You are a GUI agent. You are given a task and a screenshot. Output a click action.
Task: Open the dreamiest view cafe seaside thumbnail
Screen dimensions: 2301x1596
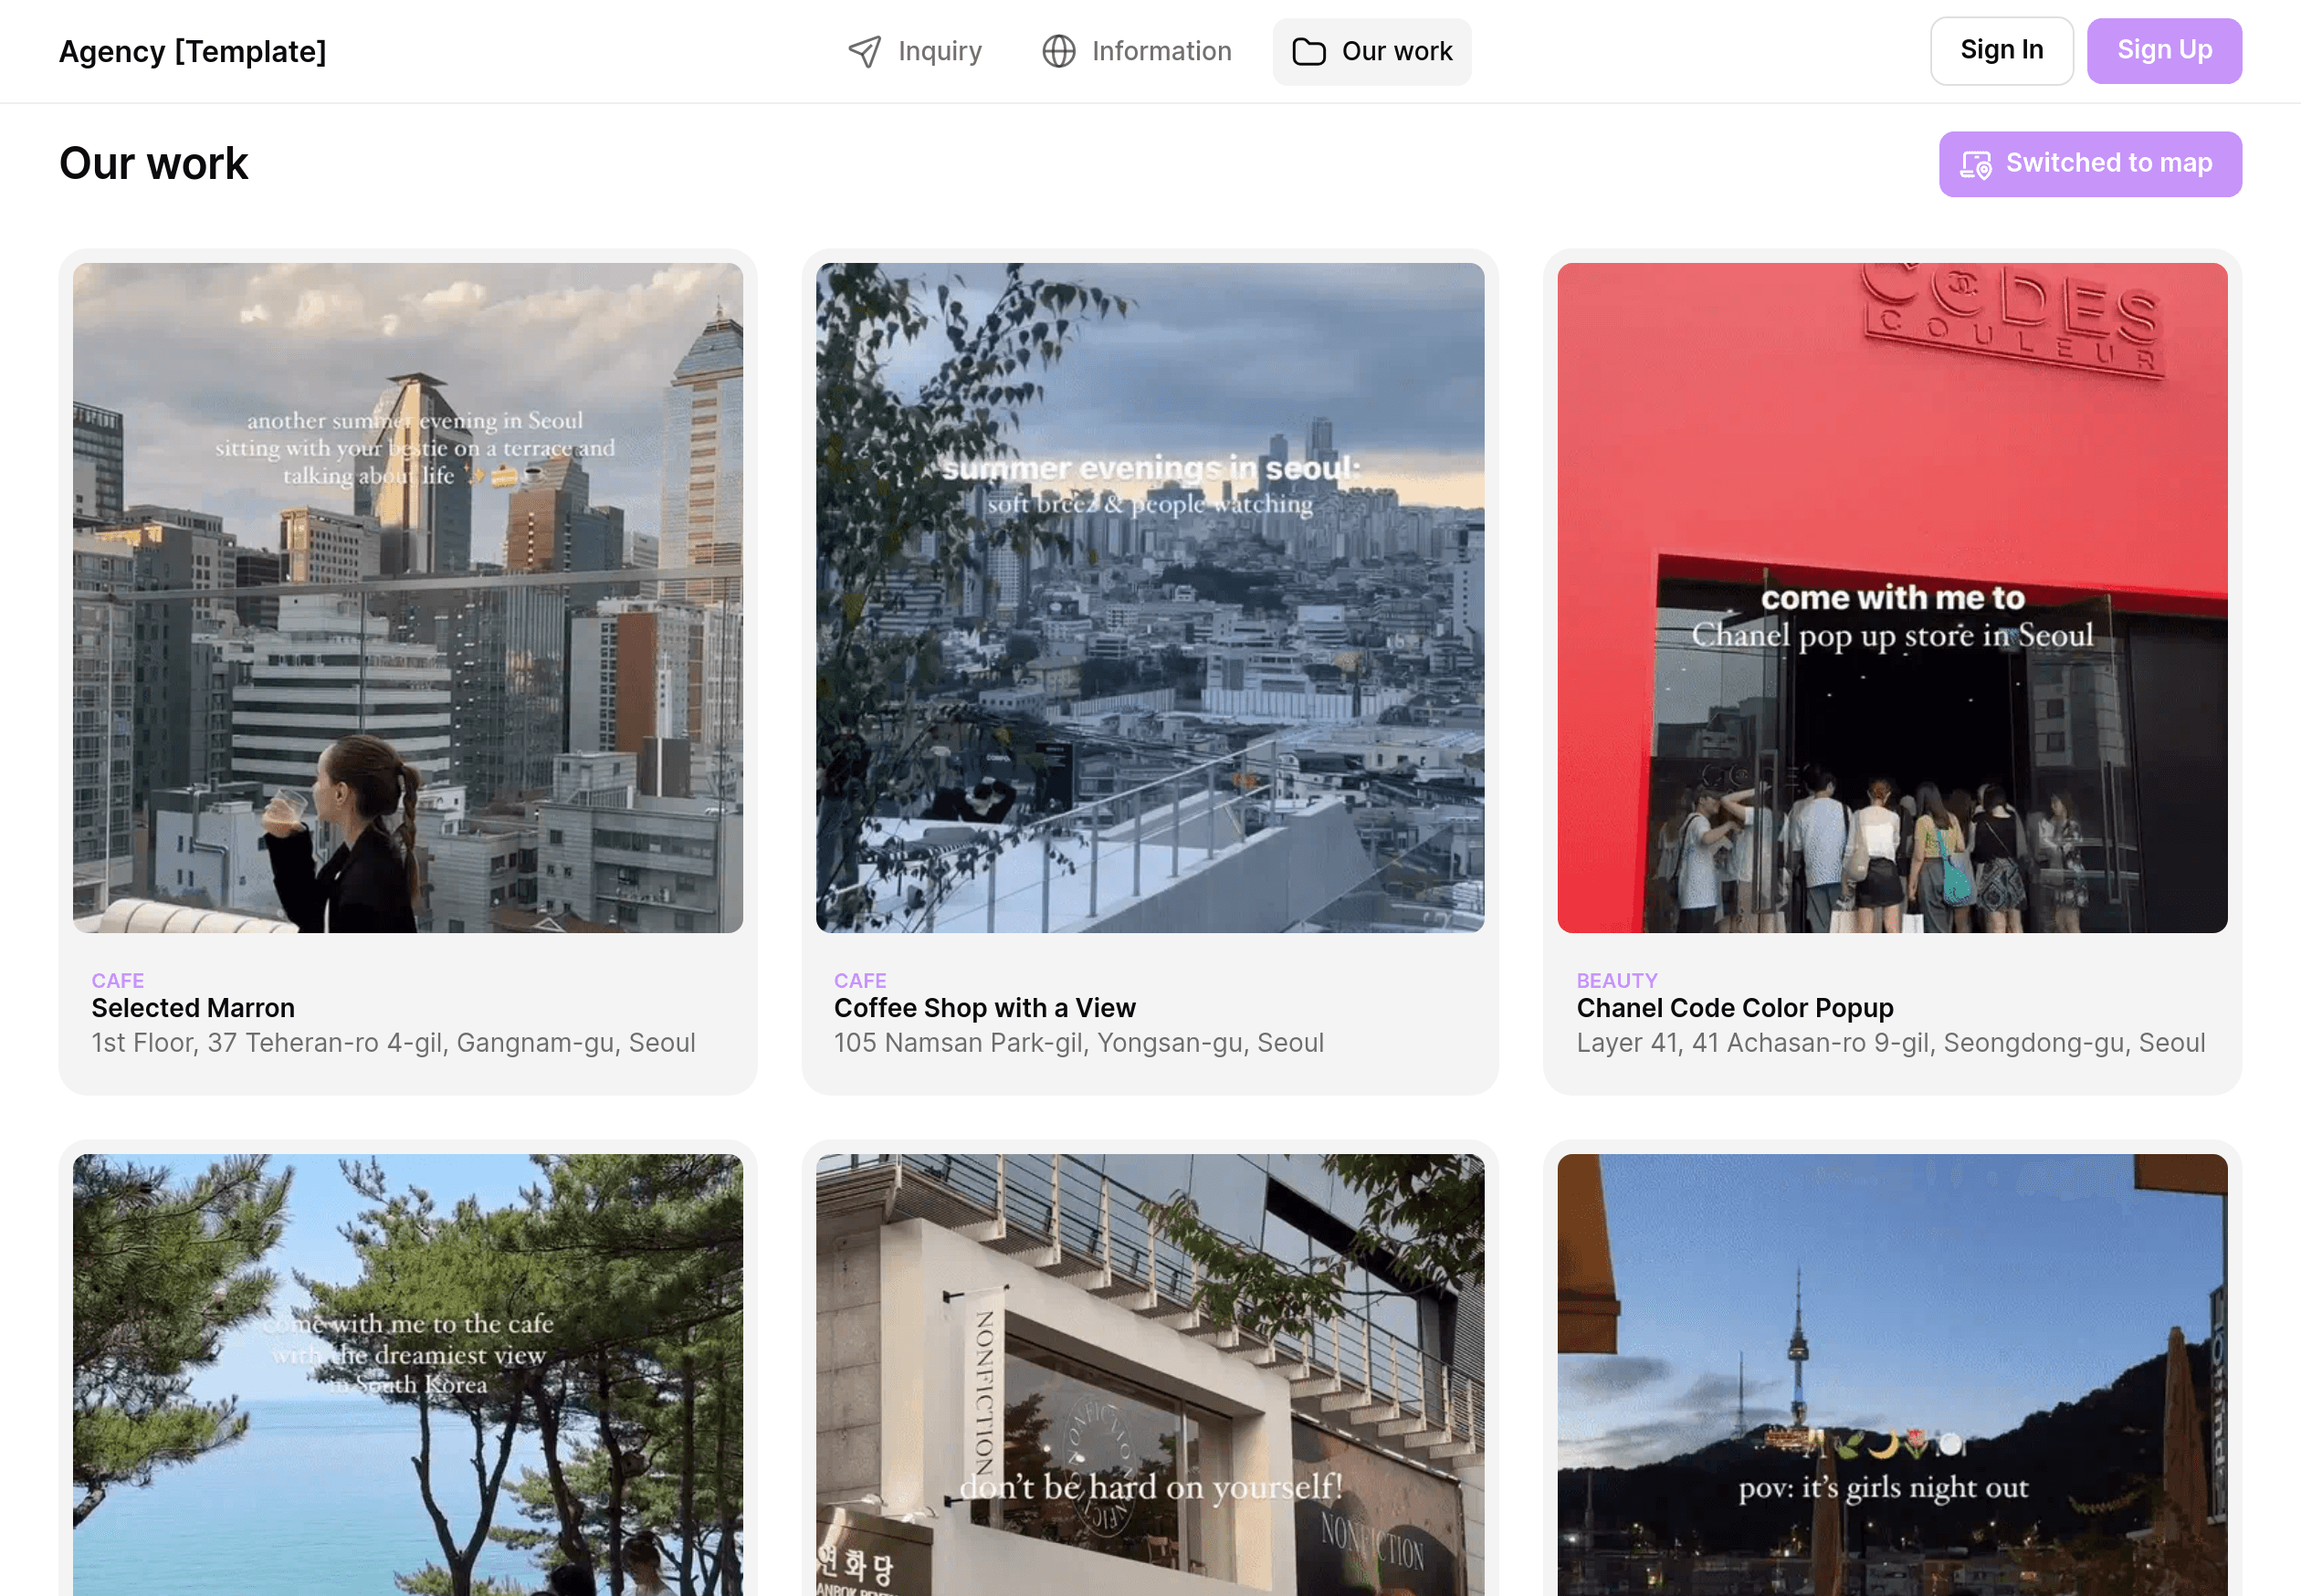coord(408,1375)
